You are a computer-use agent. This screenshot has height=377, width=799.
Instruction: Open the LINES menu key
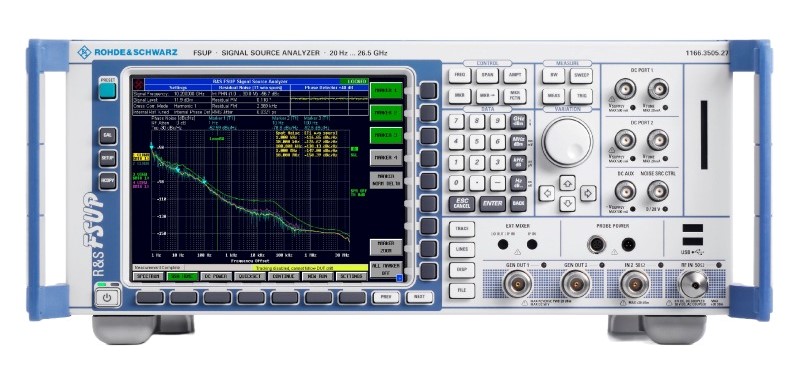click(x=462, y=250)
